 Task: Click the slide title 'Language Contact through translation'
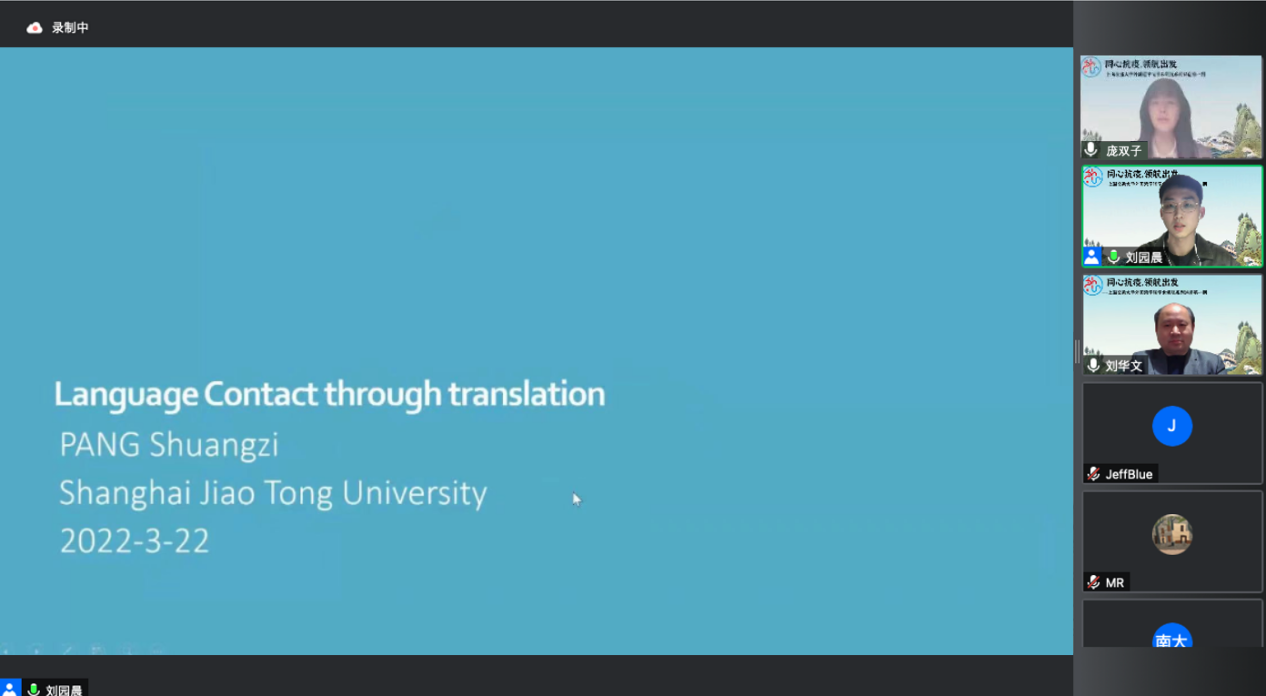[329, 394]
